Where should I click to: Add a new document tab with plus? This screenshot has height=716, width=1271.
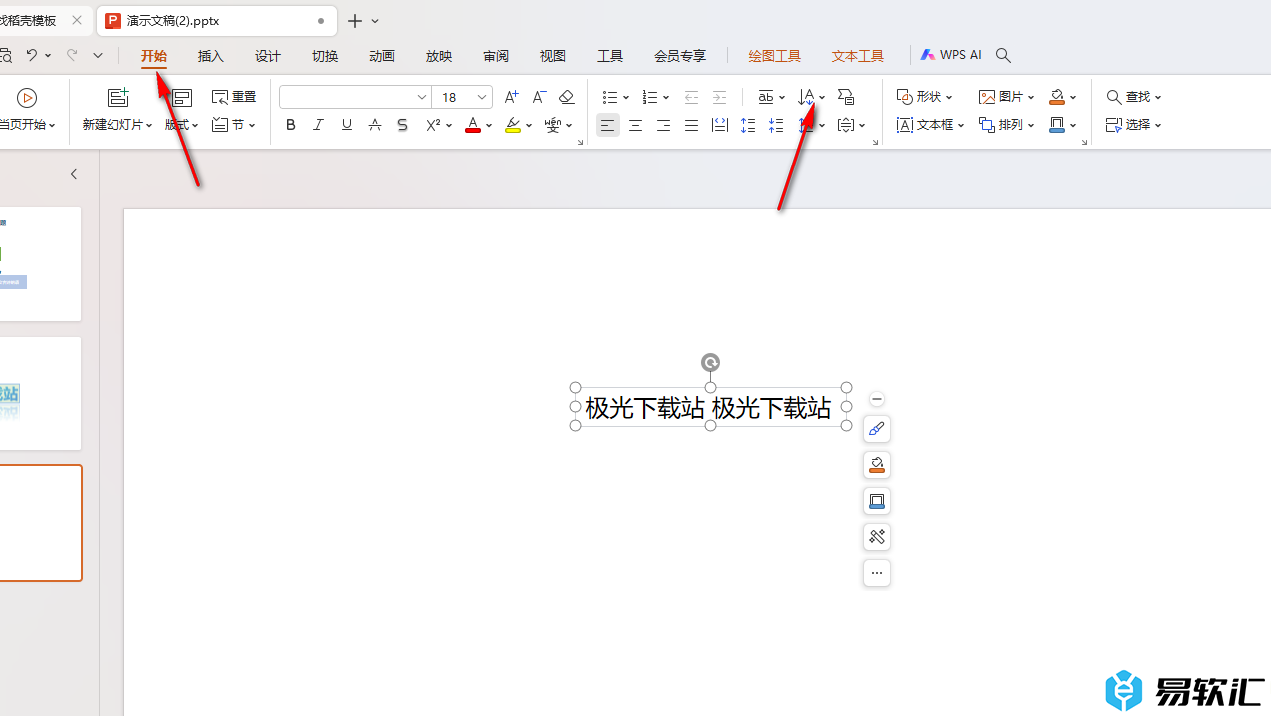coord(354,20)
